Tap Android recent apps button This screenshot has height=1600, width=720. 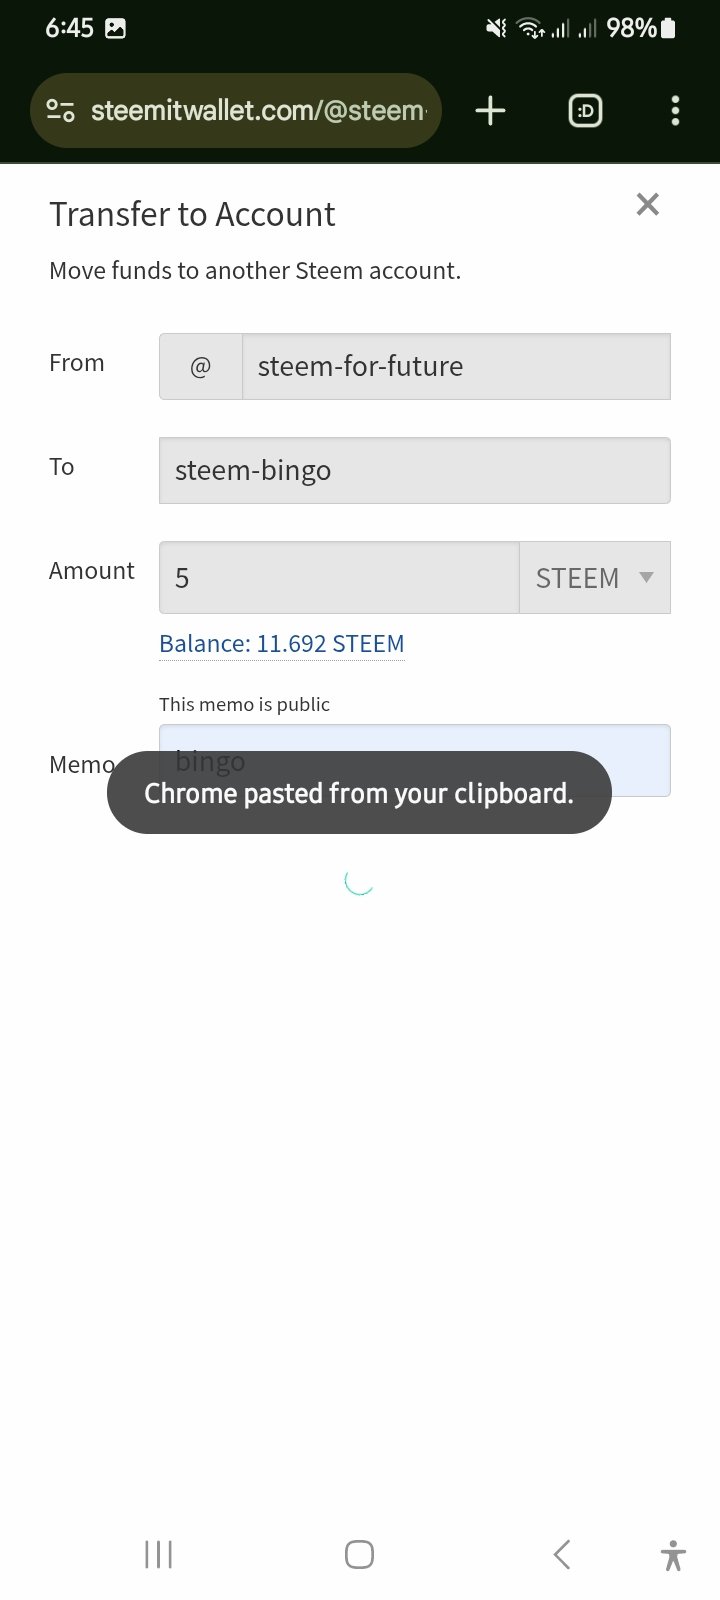[x=158, y=1554]
